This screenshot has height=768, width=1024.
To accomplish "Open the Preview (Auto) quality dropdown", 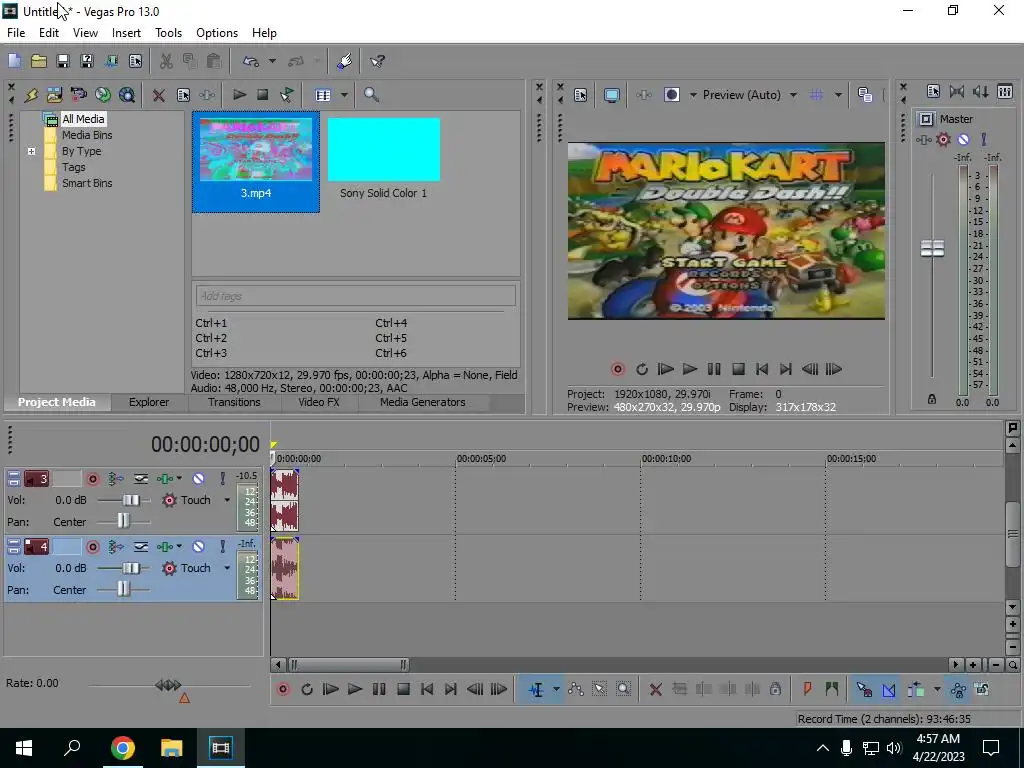I will 793,95.
